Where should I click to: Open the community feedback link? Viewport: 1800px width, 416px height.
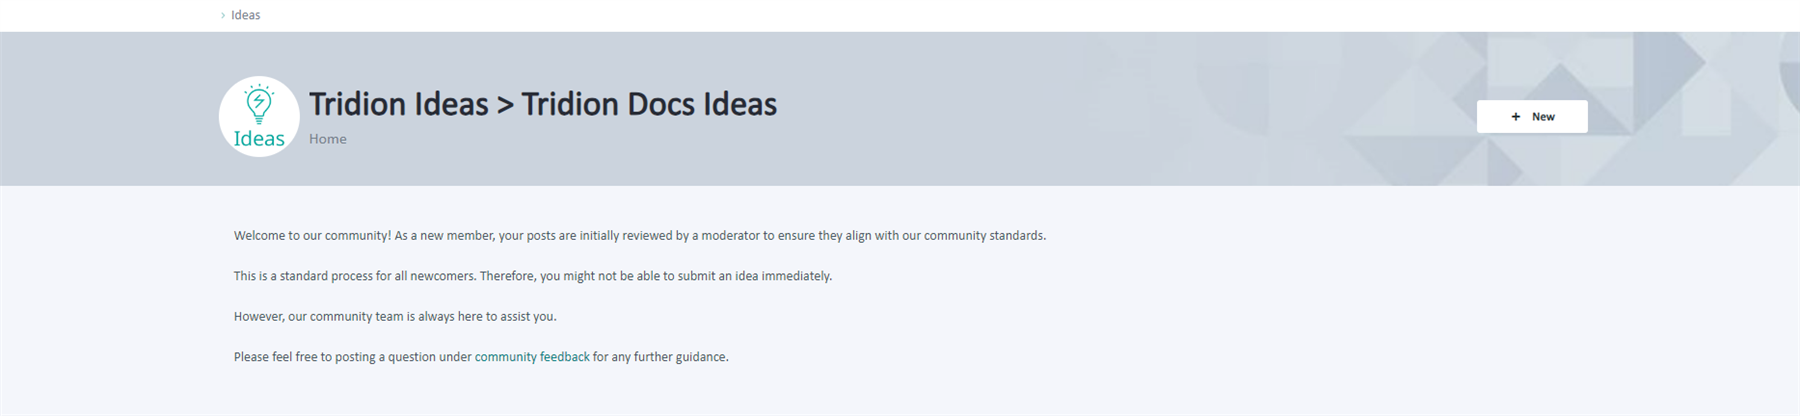click(532, 357)
